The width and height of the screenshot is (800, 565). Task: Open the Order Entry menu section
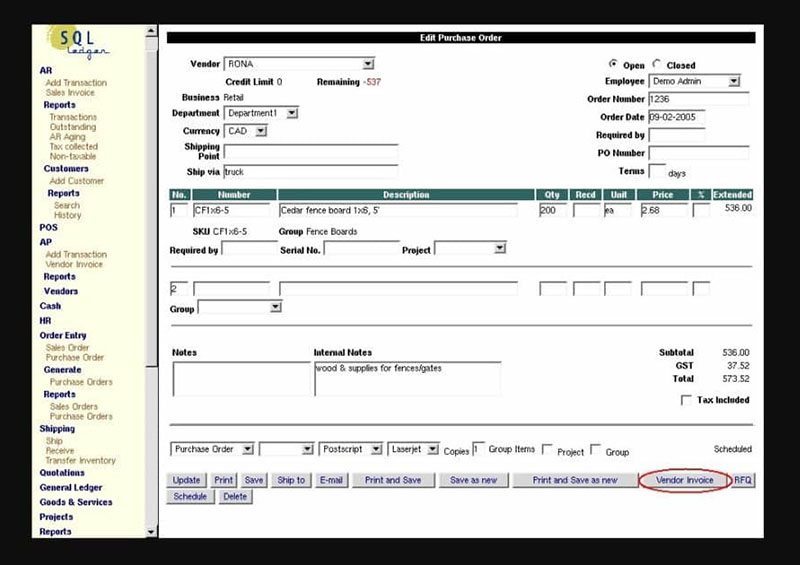pyautogui.click(x=63, y=335)
